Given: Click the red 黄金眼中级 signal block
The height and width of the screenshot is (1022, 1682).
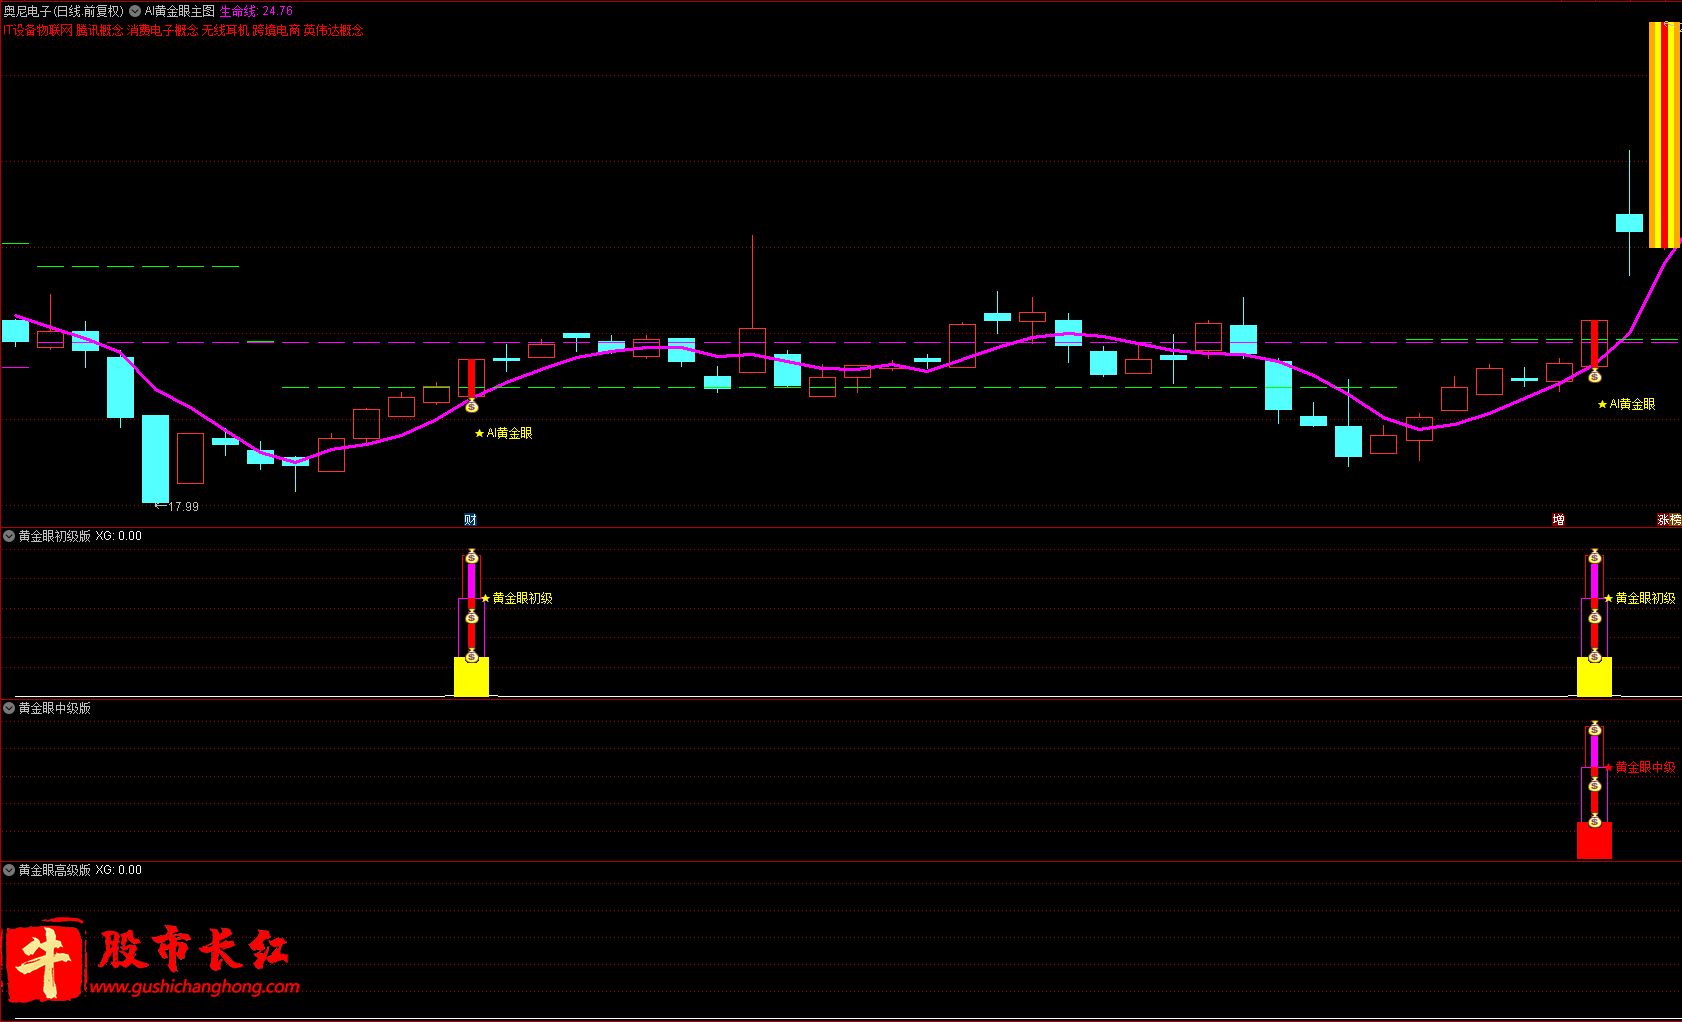Looking at the screenshot, I should pyautogui.click(x=1595, y=841).
